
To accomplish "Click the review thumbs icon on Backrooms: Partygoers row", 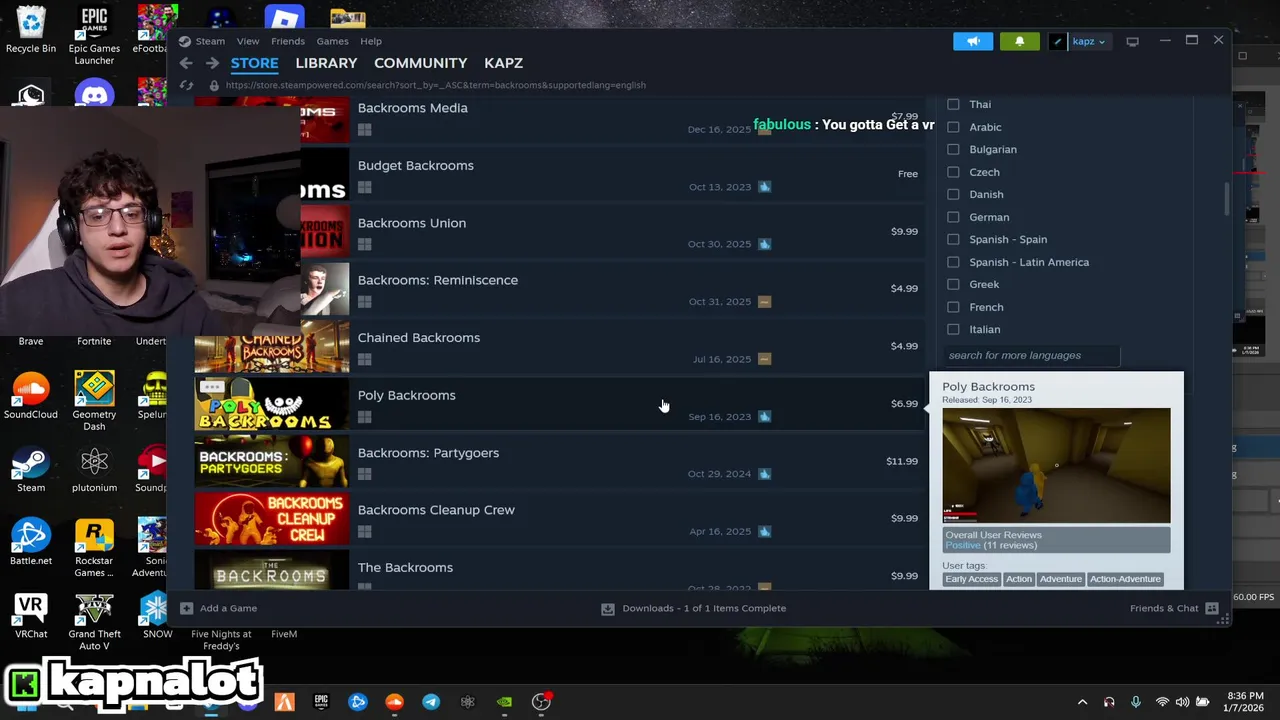I will point(764,474).
